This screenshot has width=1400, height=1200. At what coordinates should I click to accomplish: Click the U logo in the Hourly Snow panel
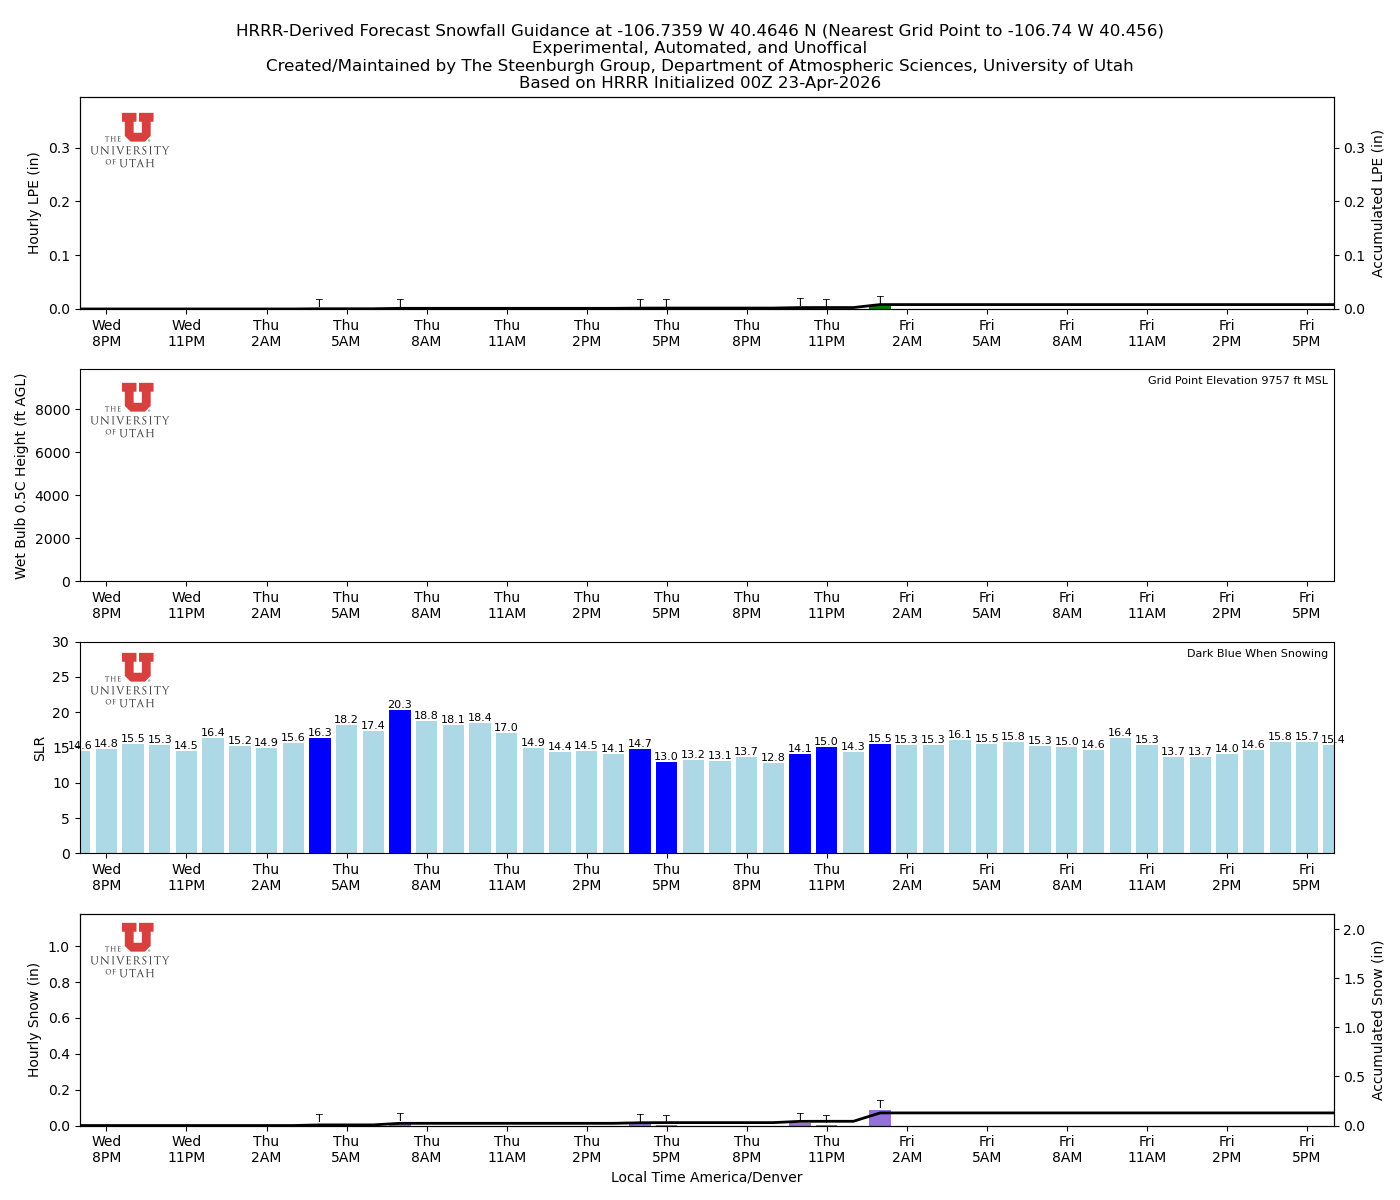tap(131, 950)
